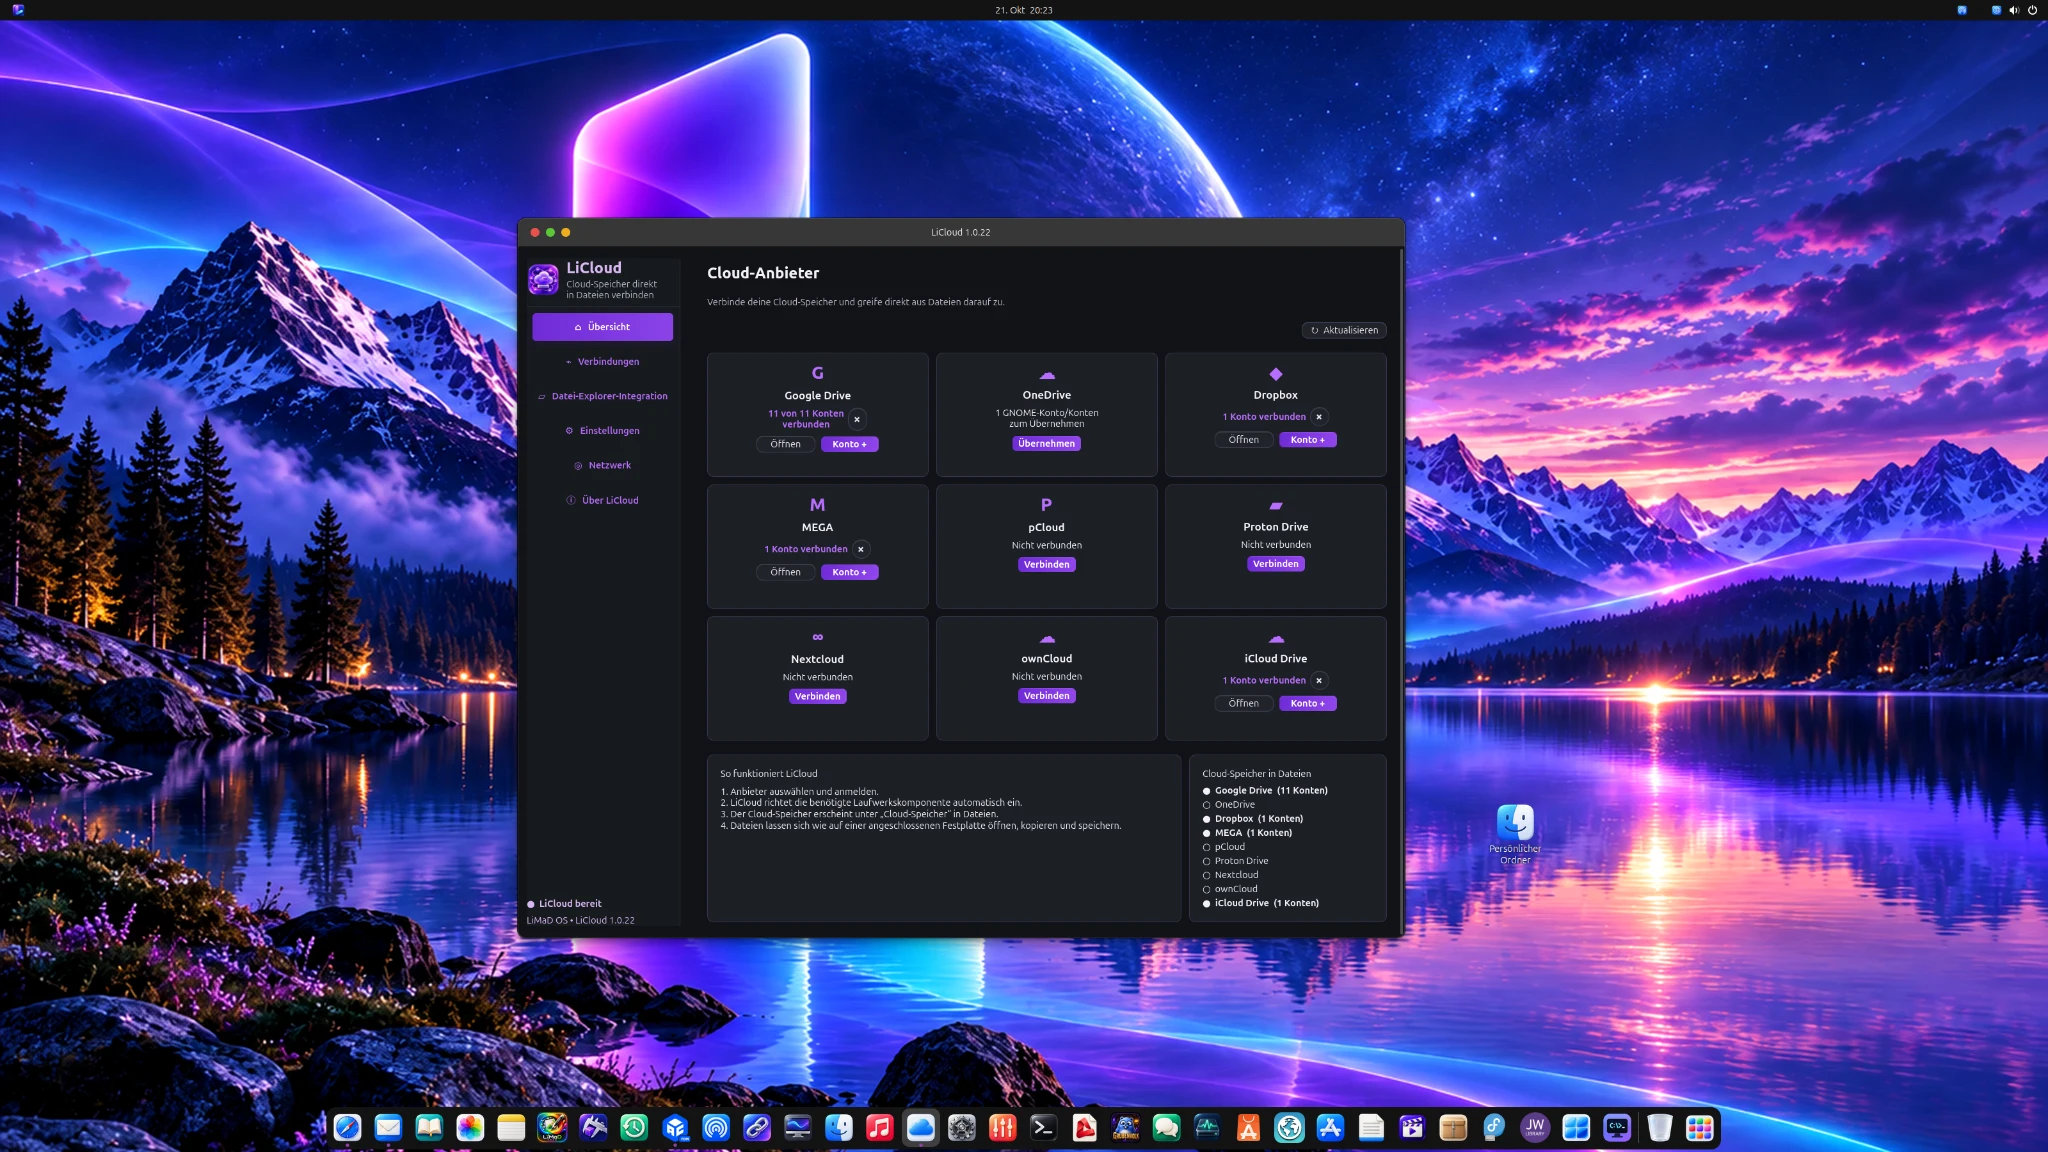The width and height of the screenshot is (2048, 1152).
Task: Open the Persönlicher Ordner desktop icon
Action: pyautogui.click(x=1515, y=834)
